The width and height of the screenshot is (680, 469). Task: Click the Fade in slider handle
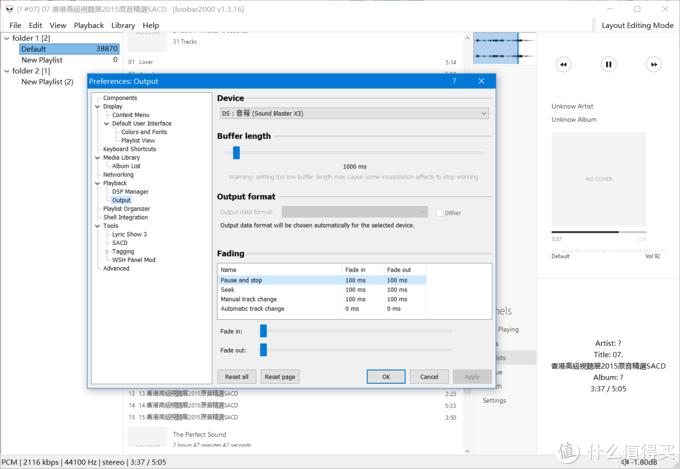click(263, 331)
